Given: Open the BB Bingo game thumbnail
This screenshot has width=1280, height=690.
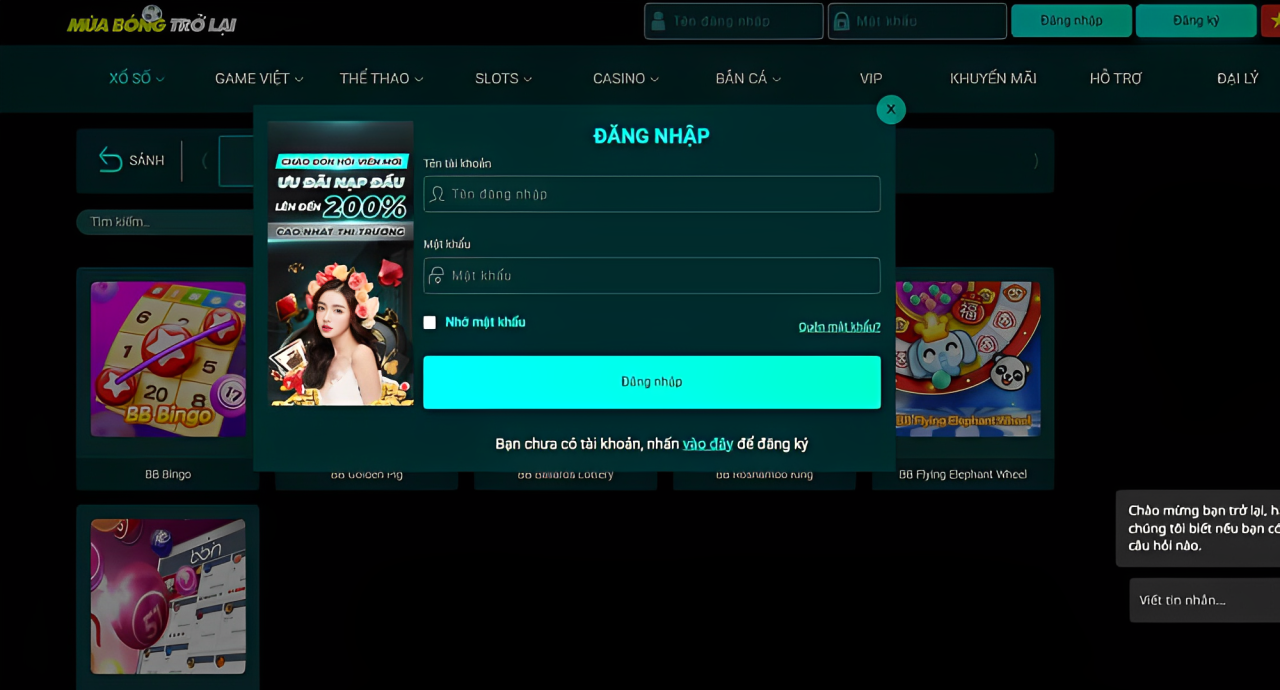Looking at the screenshot, I should (168, 359).
